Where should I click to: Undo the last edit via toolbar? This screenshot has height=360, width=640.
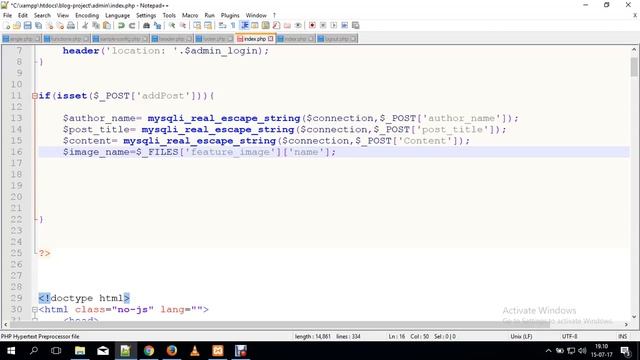pyautogui.click(x=121, y=25)
